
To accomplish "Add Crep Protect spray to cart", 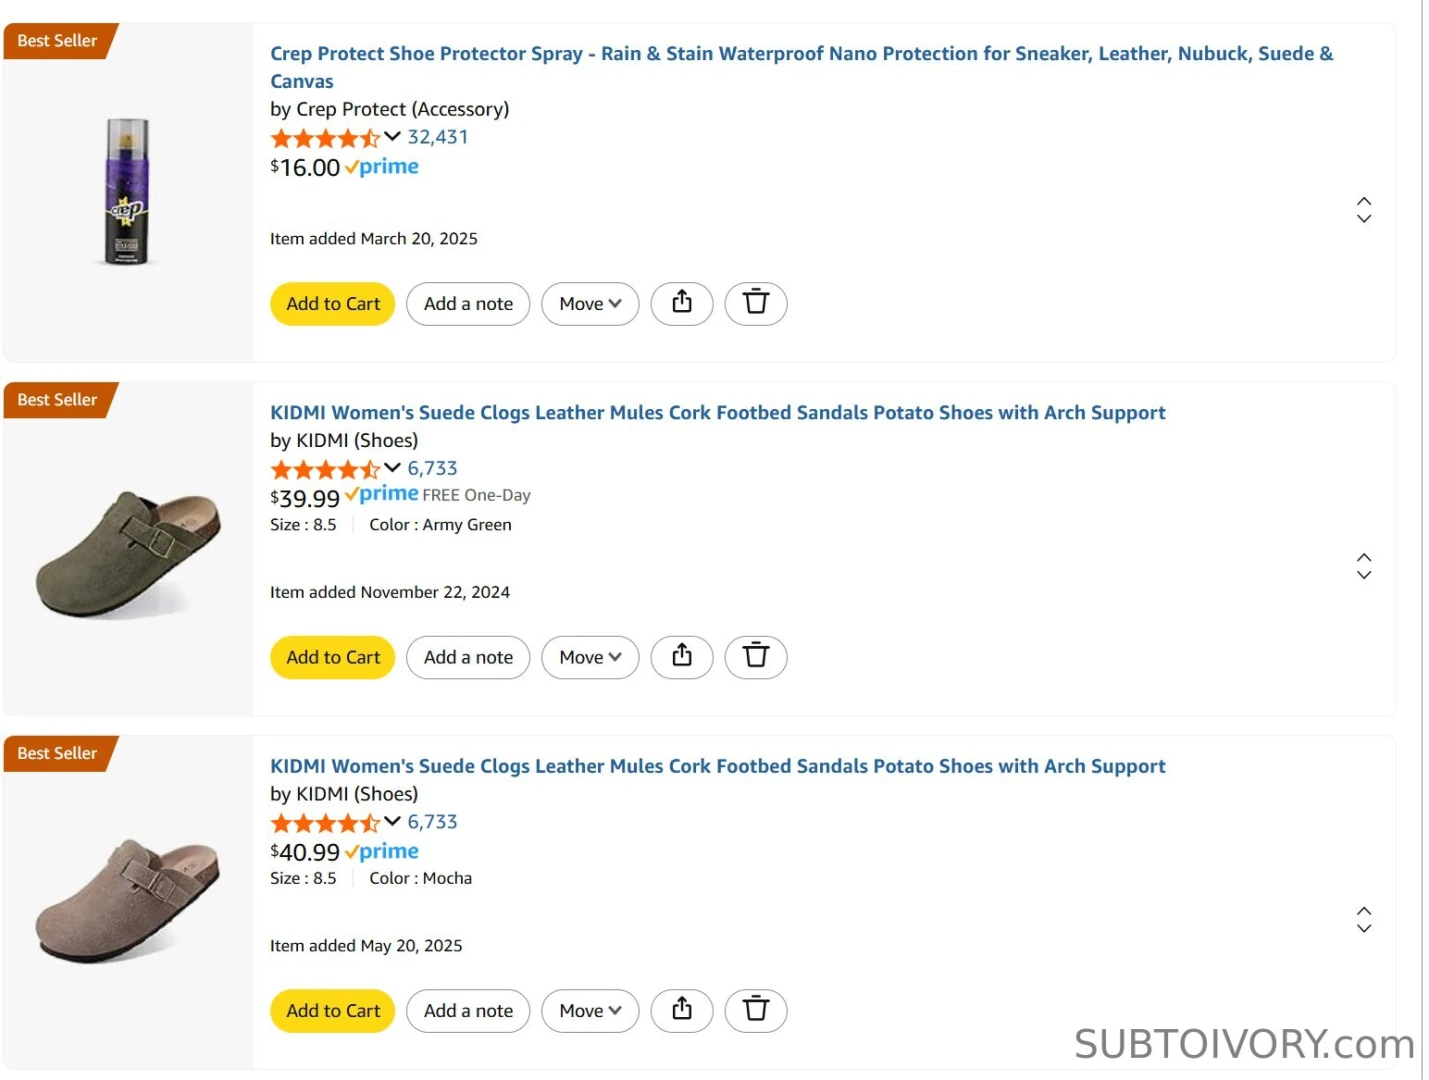I will coord(333,303).
